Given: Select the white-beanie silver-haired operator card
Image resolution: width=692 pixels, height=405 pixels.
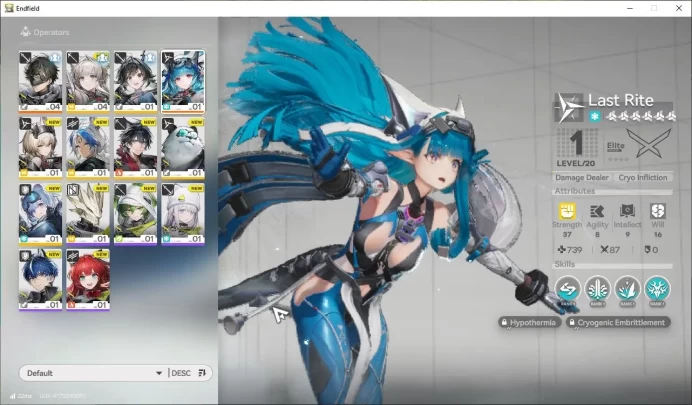Looking at the screenshot, I should tap(183, 214).
